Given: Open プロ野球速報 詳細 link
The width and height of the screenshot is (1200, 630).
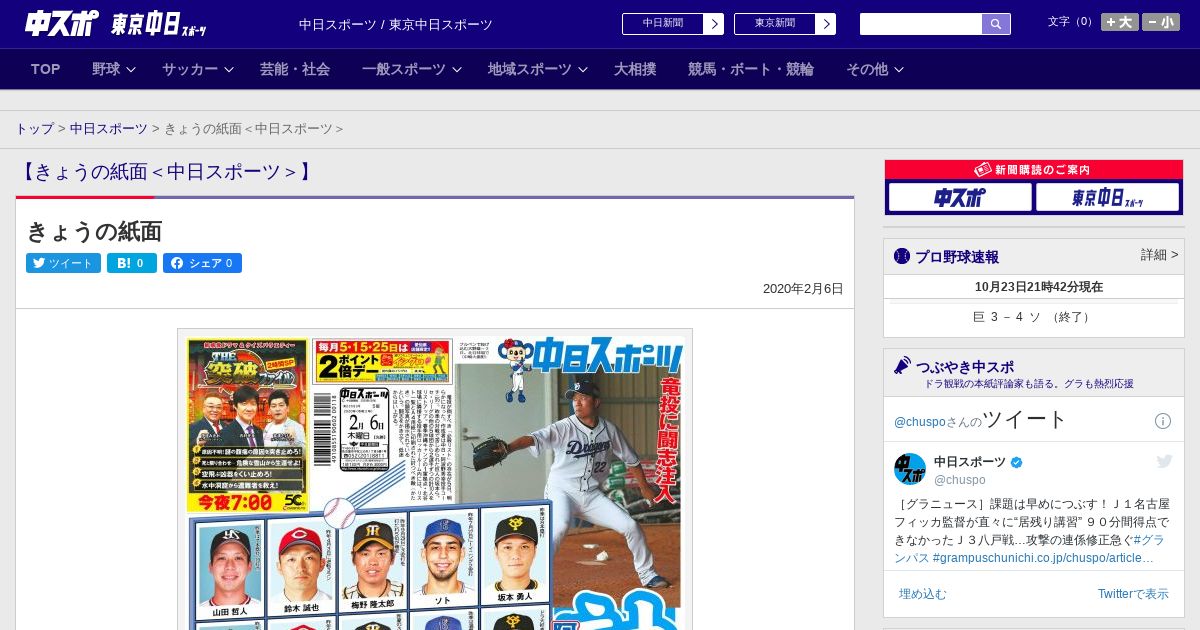Looking at the screenshot, I should click(1159, 255).
